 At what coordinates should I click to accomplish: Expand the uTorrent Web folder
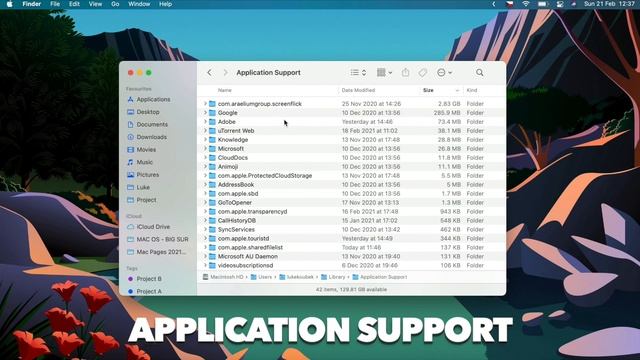[205, 131]
